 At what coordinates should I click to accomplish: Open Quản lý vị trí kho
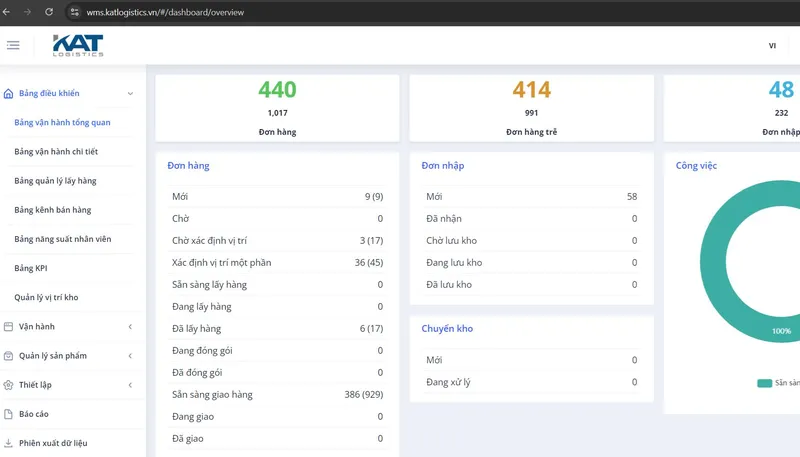[46, 297]
